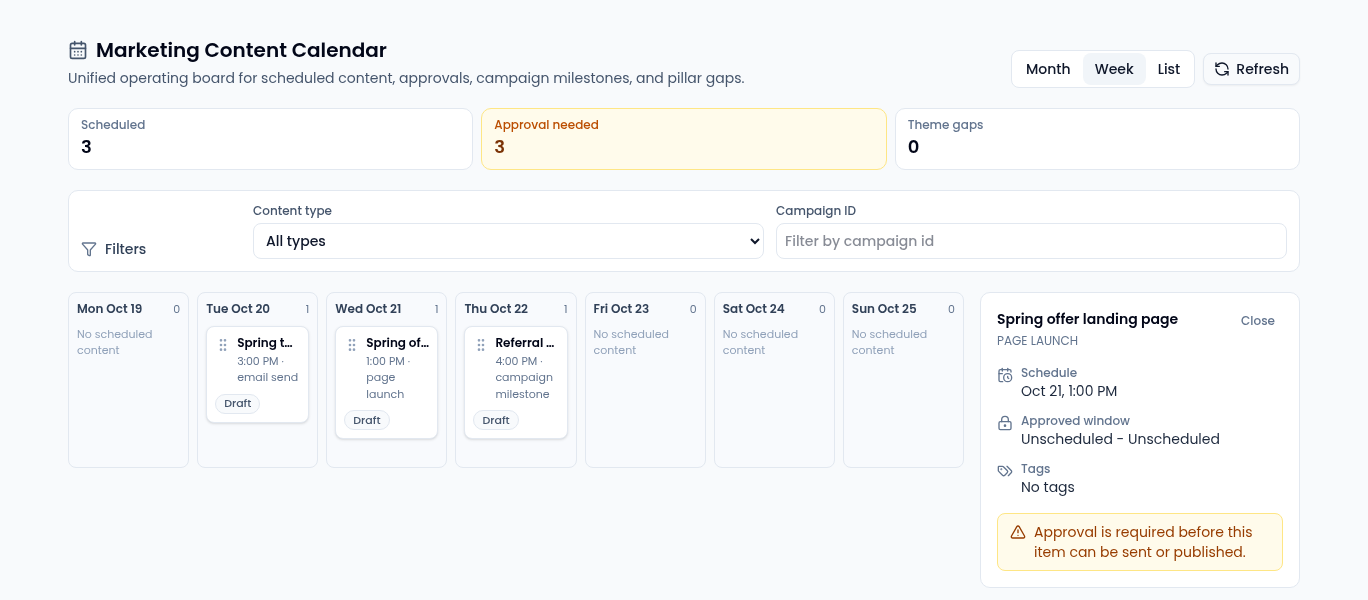Click No scheduled content under Mon Oct 19
This screenshot has width=1368, height=600.
(x=115, y=342)
